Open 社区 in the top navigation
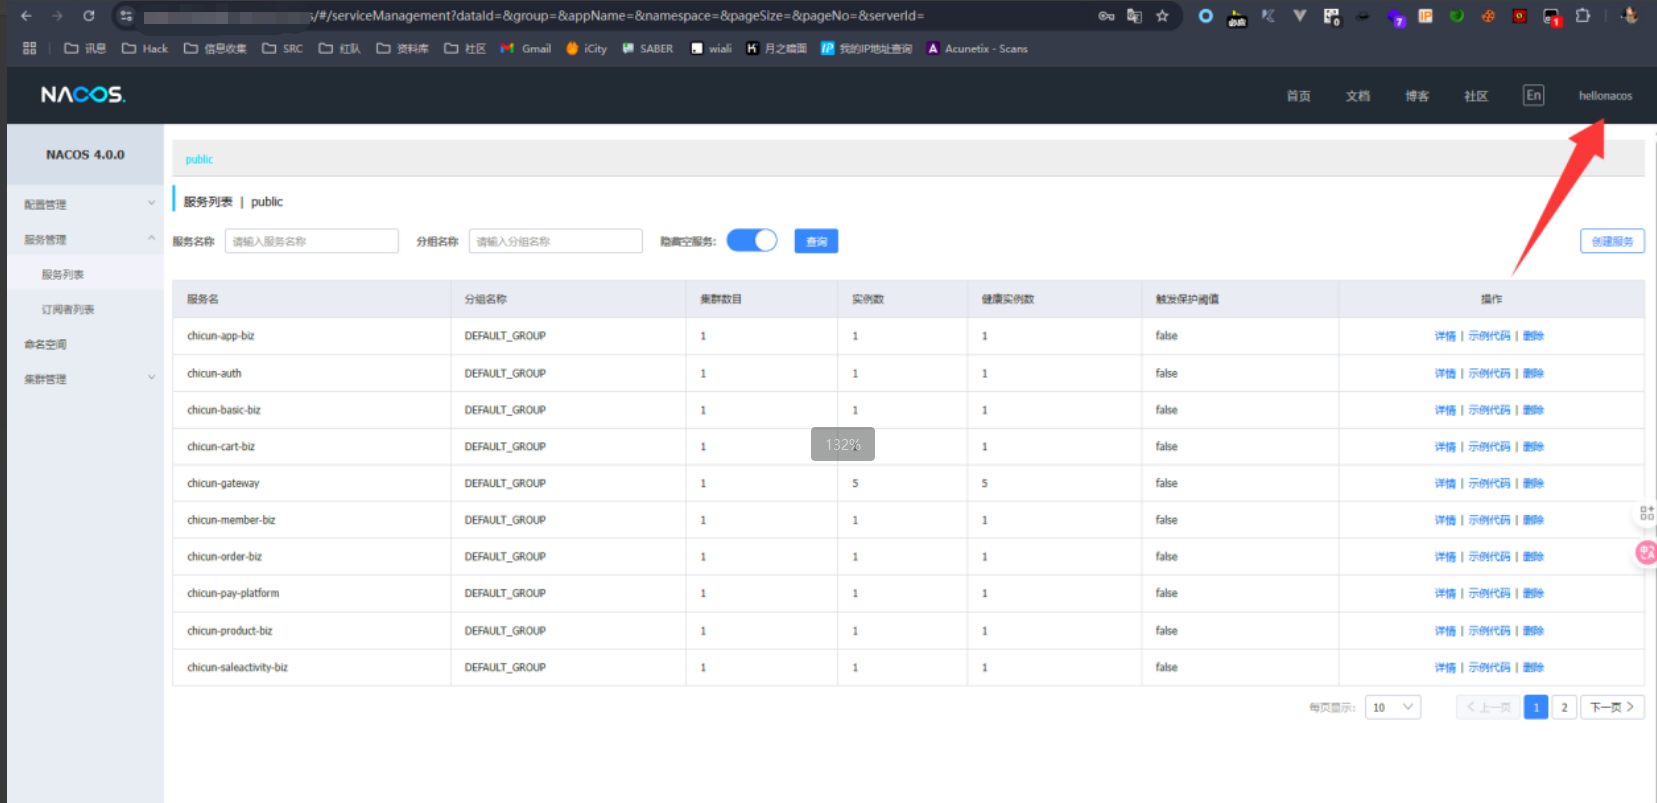Image resolution: width=1657 pixels, height=803 pixels. [x=1476, y=96]
